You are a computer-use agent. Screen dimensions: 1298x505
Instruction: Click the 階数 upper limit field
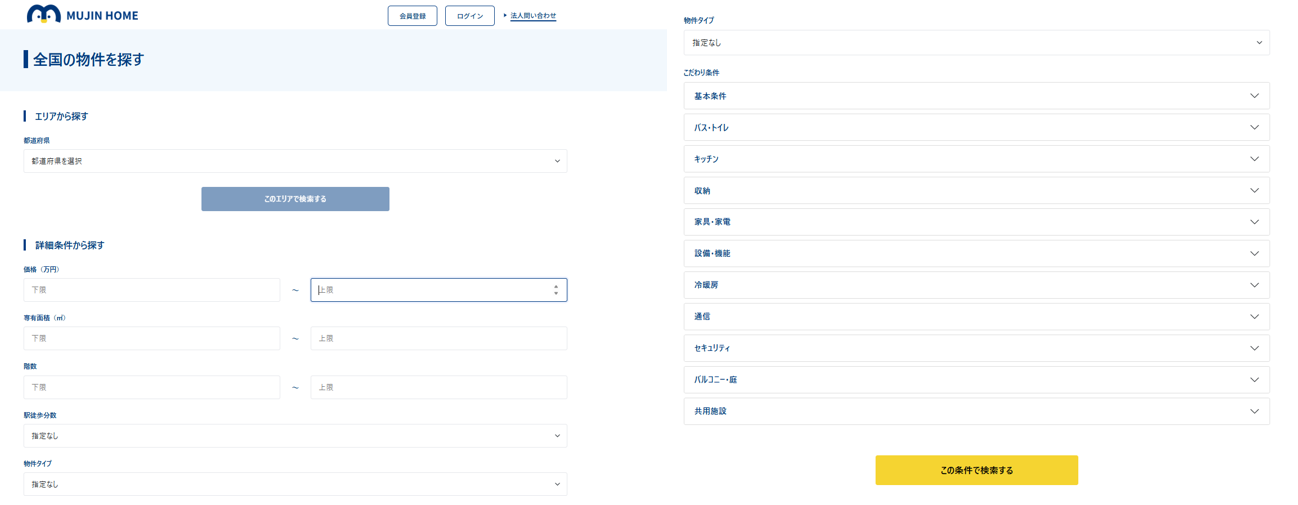[438, 387]
